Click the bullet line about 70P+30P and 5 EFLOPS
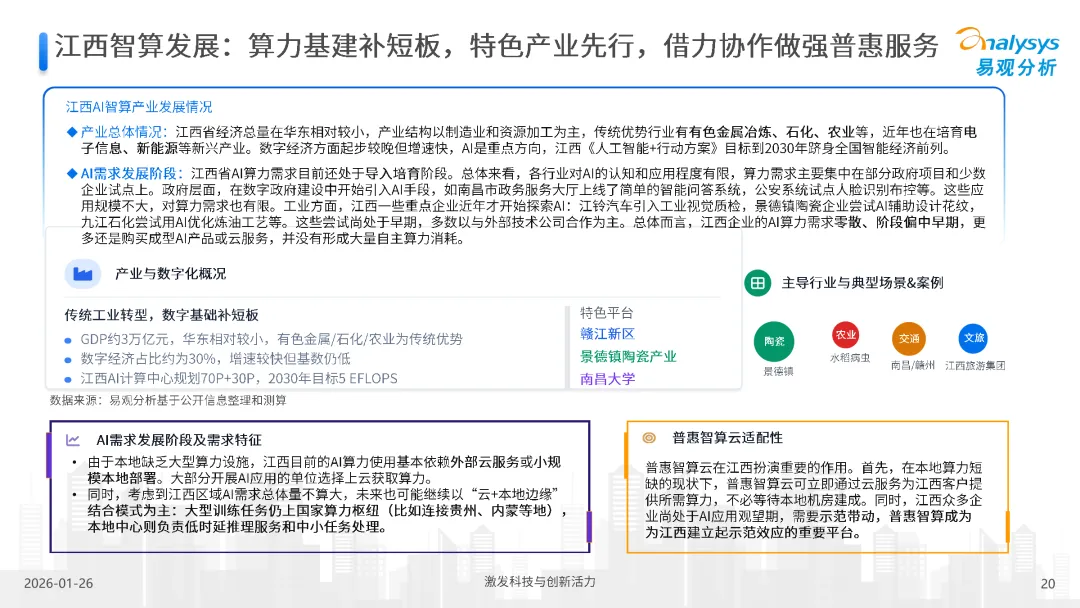 coord(239,379)
